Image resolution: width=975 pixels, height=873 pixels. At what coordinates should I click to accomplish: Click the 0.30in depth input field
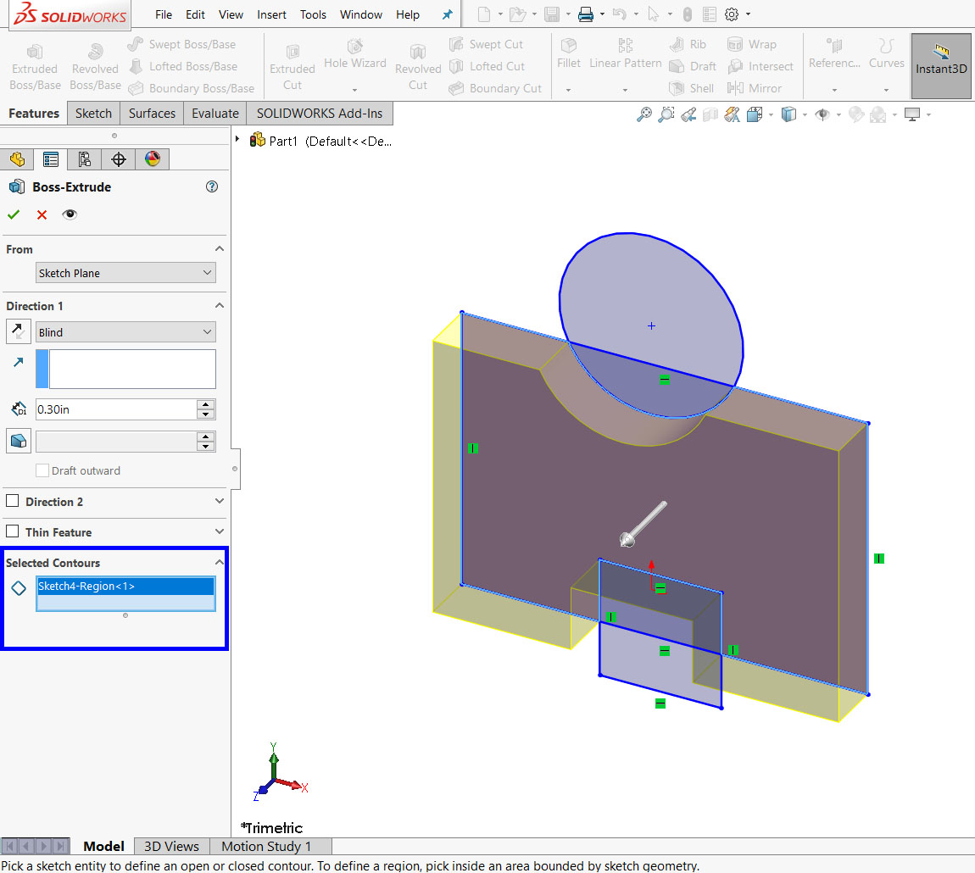tap(115, 409)
